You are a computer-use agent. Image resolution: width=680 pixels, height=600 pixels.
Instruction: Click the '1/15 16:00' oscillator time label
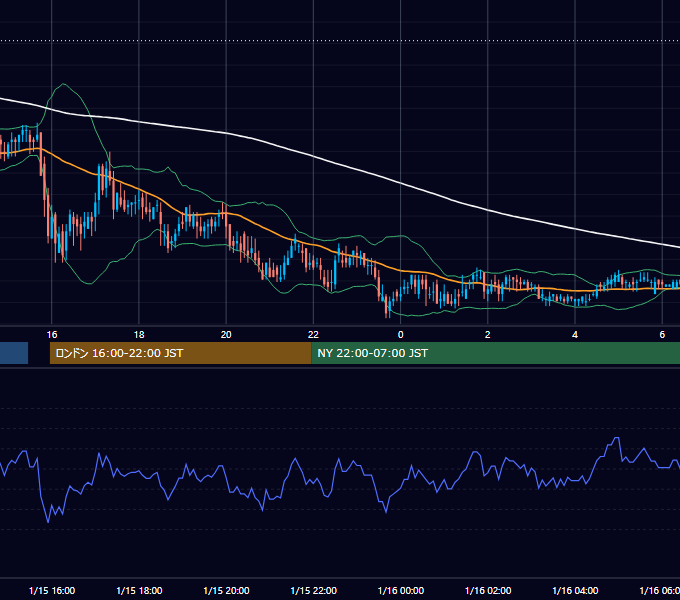(52, 590)
